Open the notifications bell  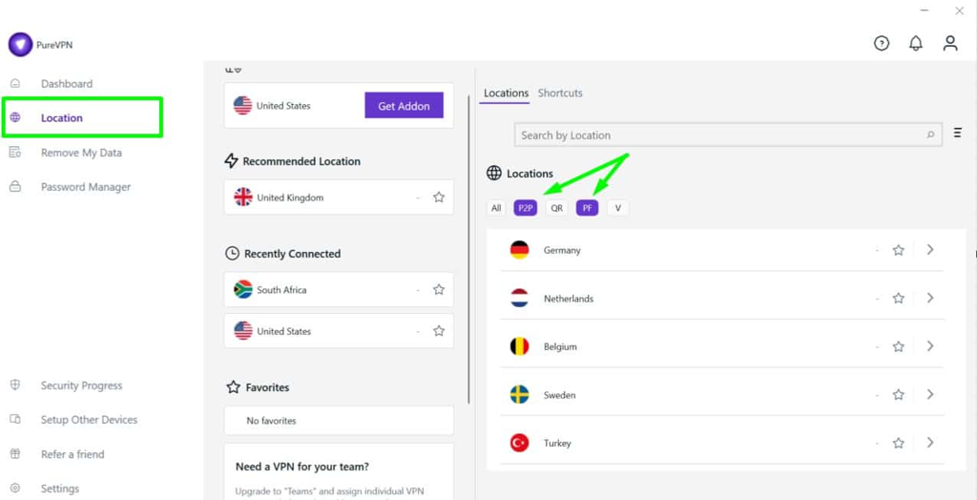pos(915,43)
